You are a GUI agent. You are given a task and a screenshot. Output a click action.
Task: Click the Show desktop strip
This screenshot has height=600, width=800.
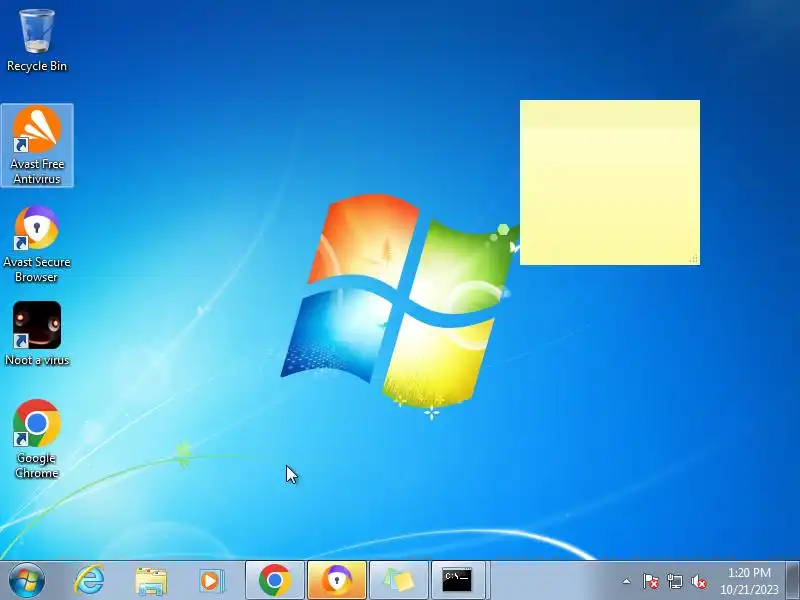coord(793,581)
